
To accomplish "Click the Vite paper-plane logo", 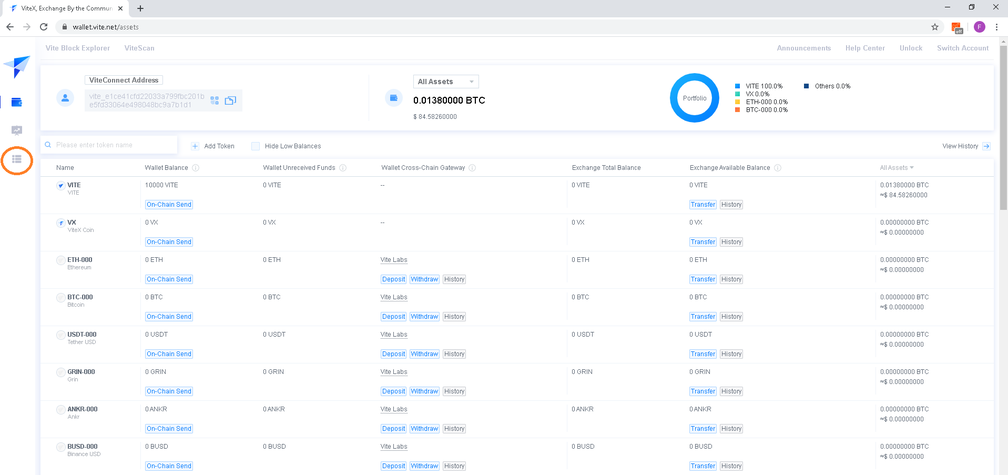I will 17,67.
